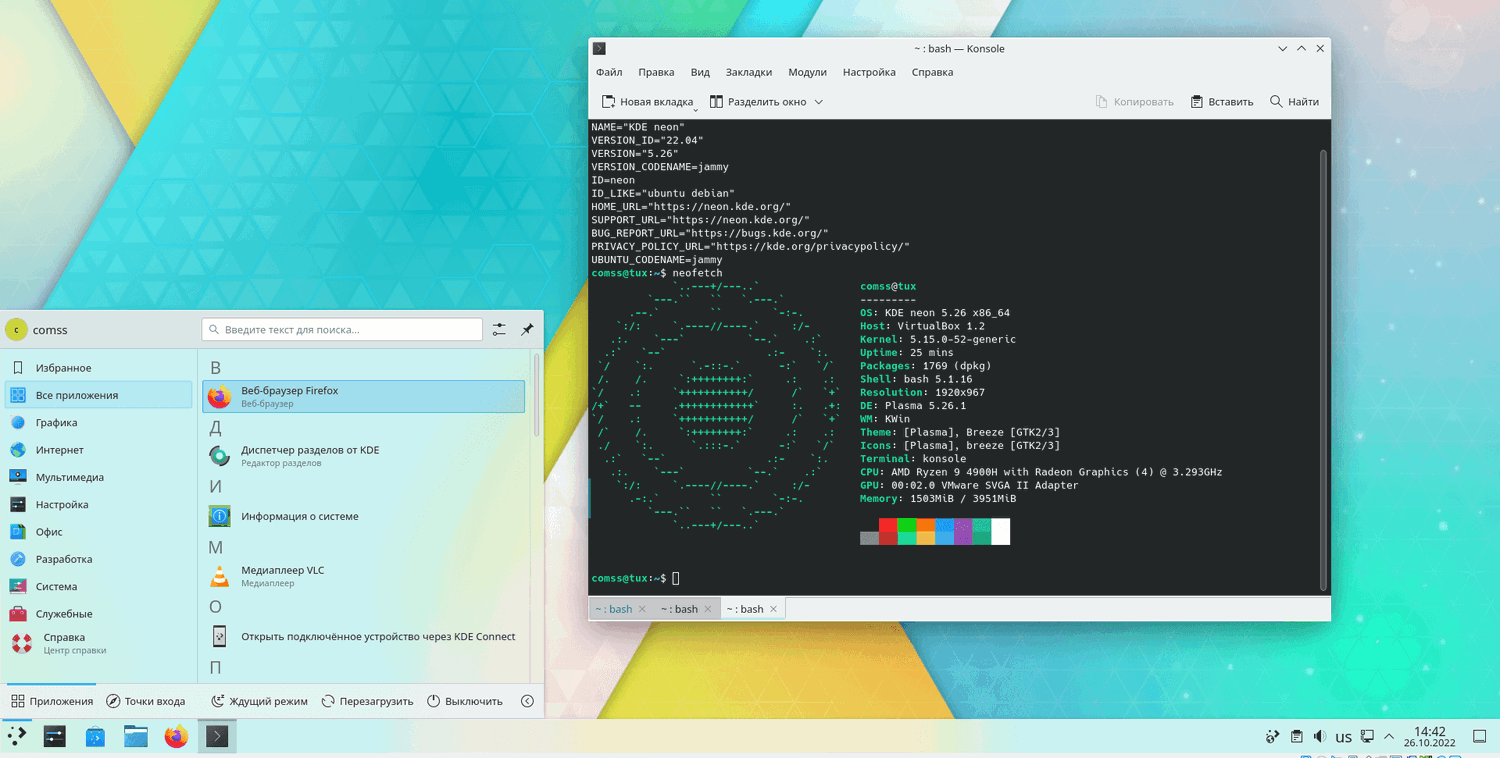Select the currently active bash tab
The width and height of the screenshot is (1500, 758).
[x=752, y=609]
